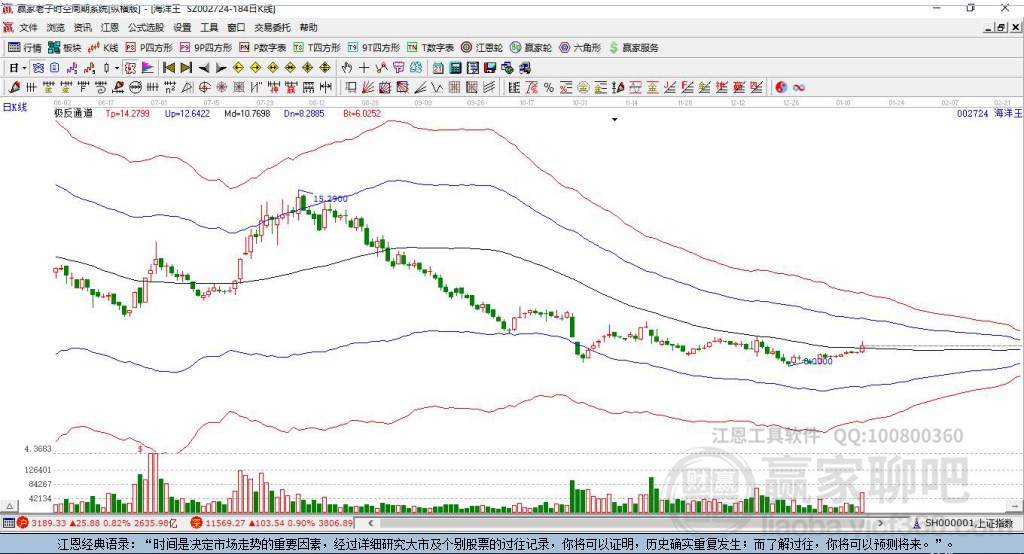The image size is (1024, 554).
Task: Click the right-edge panel collapse handle
Action: point(1014,506)
